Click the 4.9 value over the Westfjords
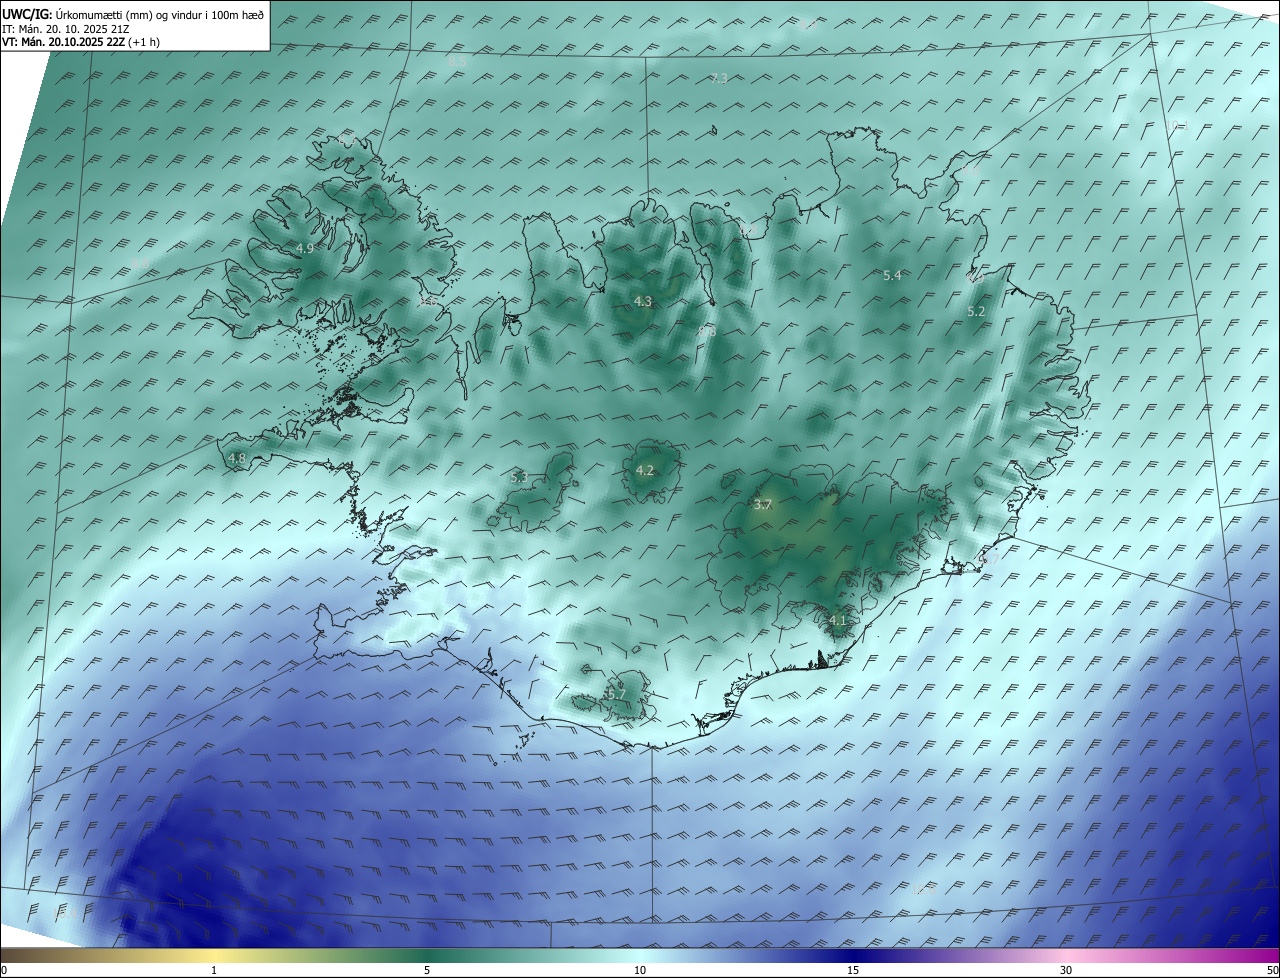Image resolution: width=1280 pixels, height=978 pixels. 305,248
